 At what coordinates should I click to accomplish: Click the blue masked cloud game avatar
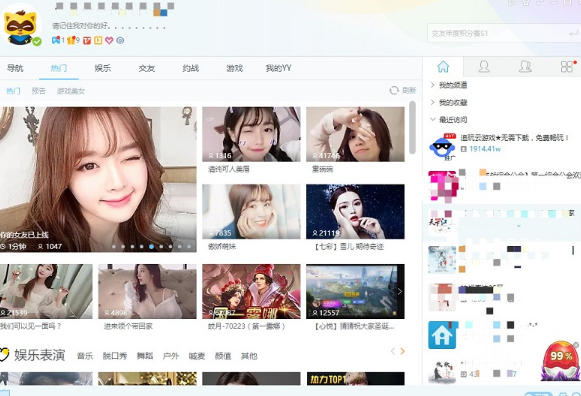point(442,147)
